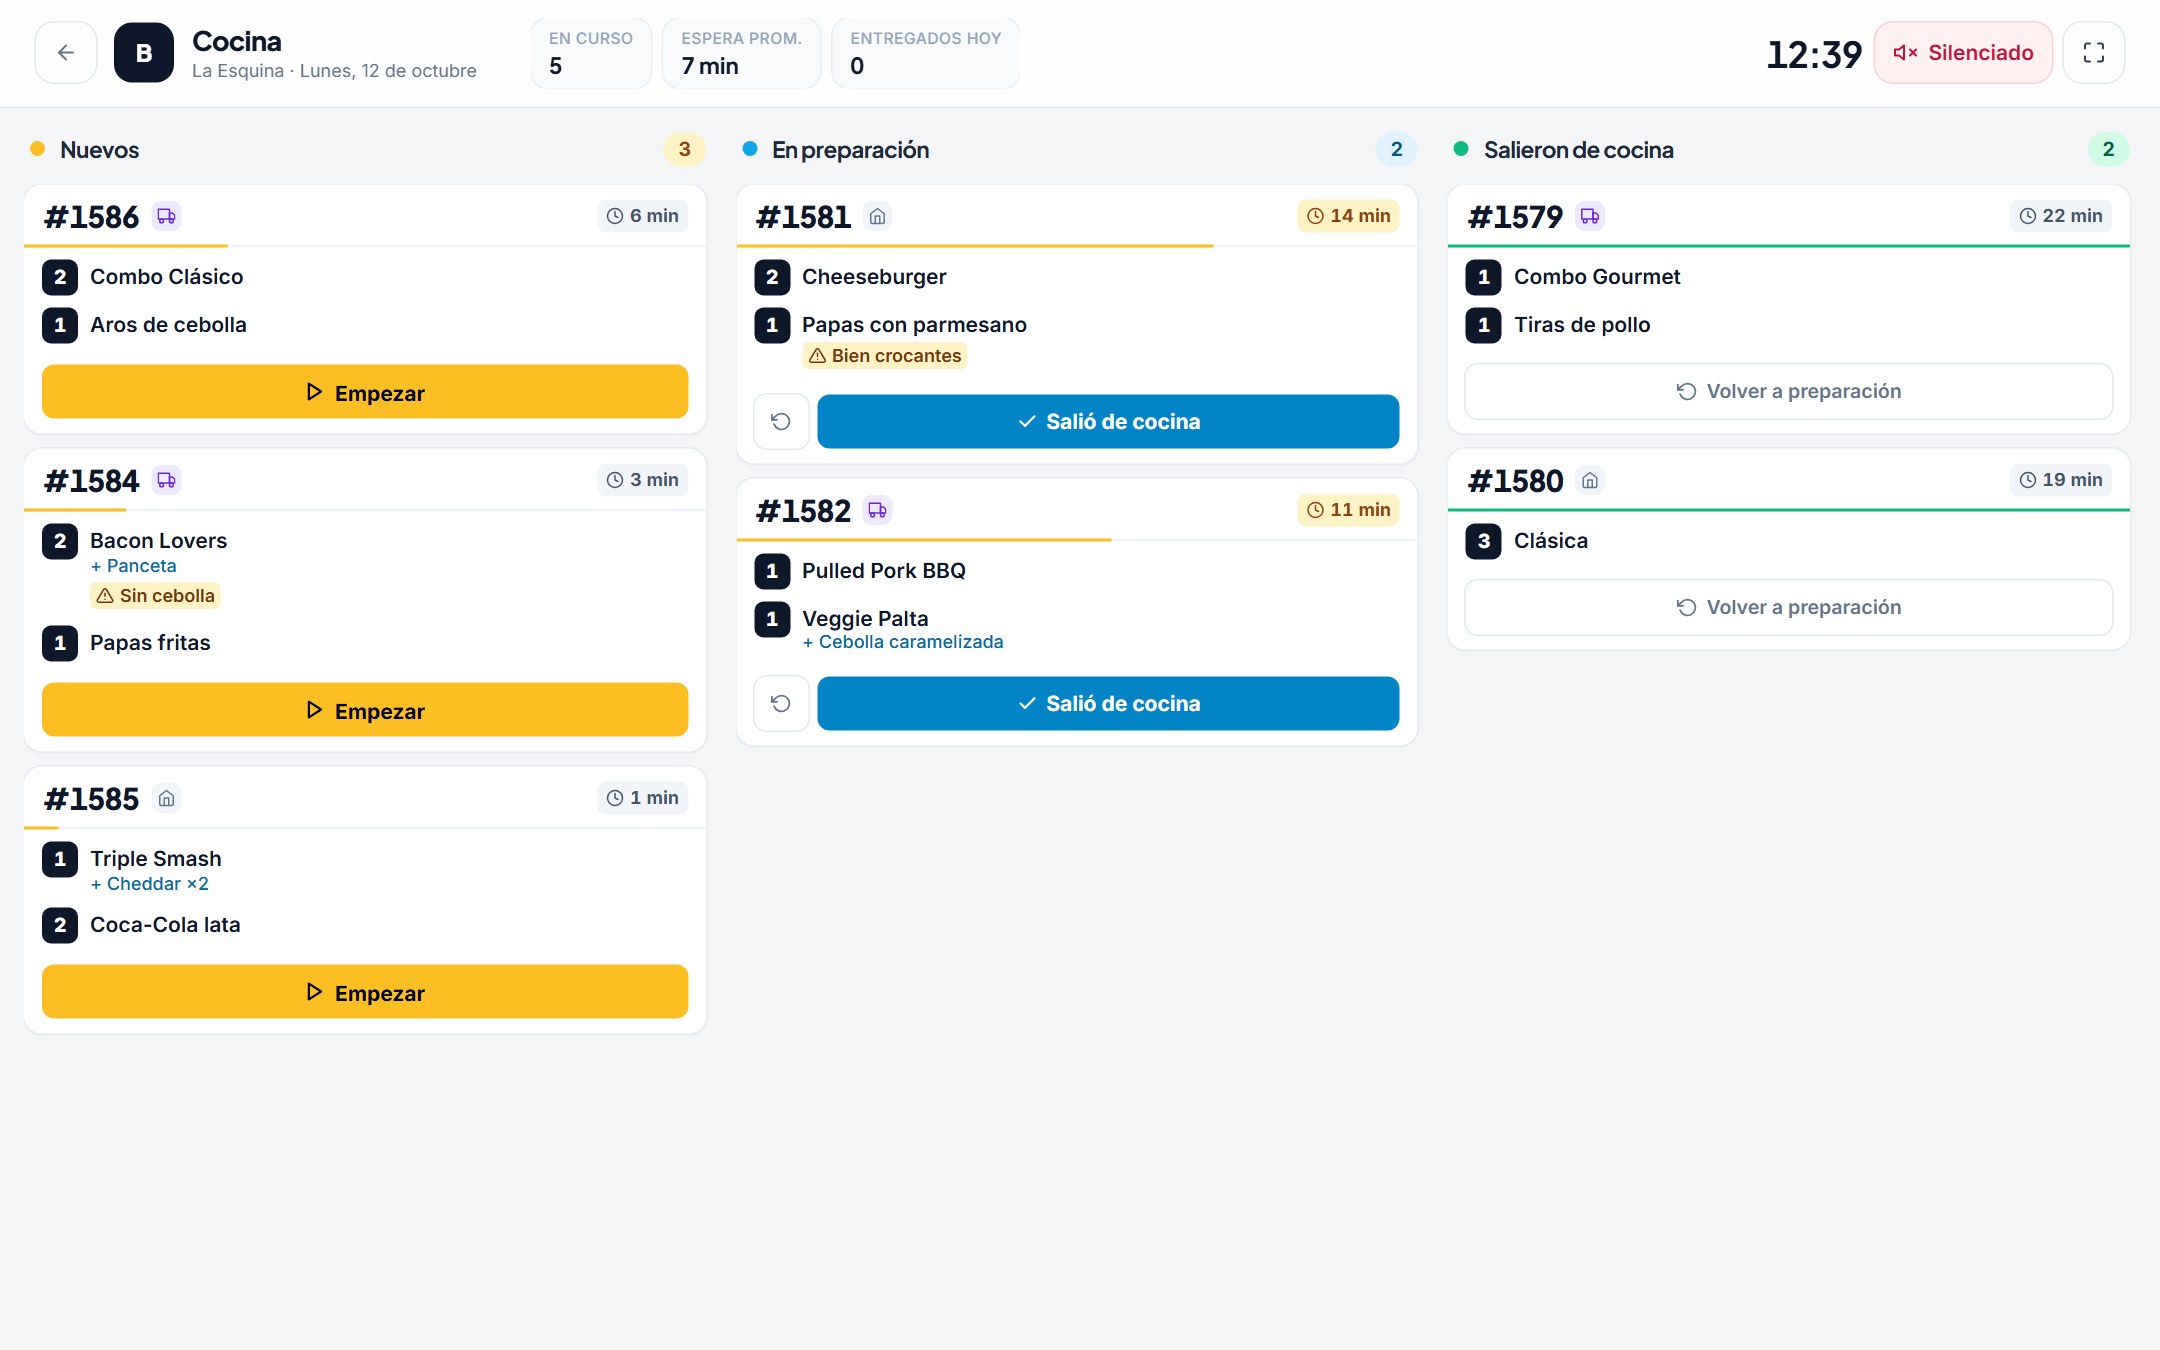Click the Combo Gourmet item

pyautogui.click(x=1597, y=277)
